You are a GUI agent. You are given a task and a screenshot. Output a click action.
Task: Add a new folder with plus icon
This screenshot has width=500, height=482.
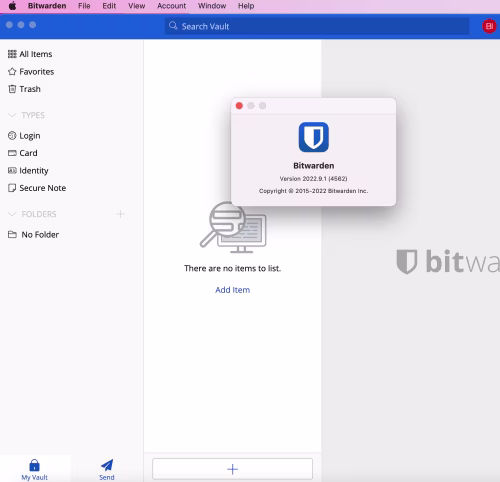coord(120,214)
